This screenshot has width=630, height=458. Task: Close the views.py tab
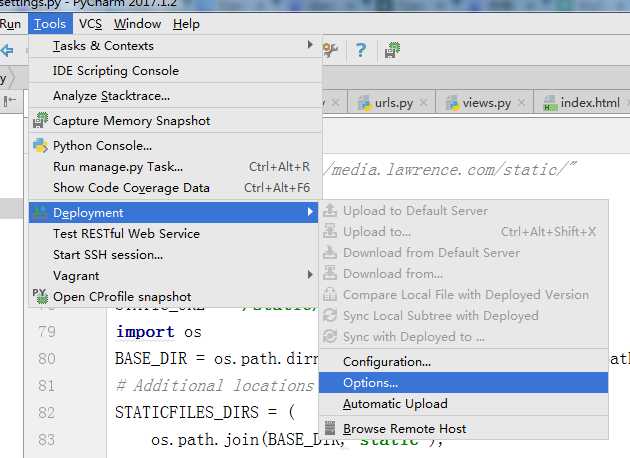(521, 103)
